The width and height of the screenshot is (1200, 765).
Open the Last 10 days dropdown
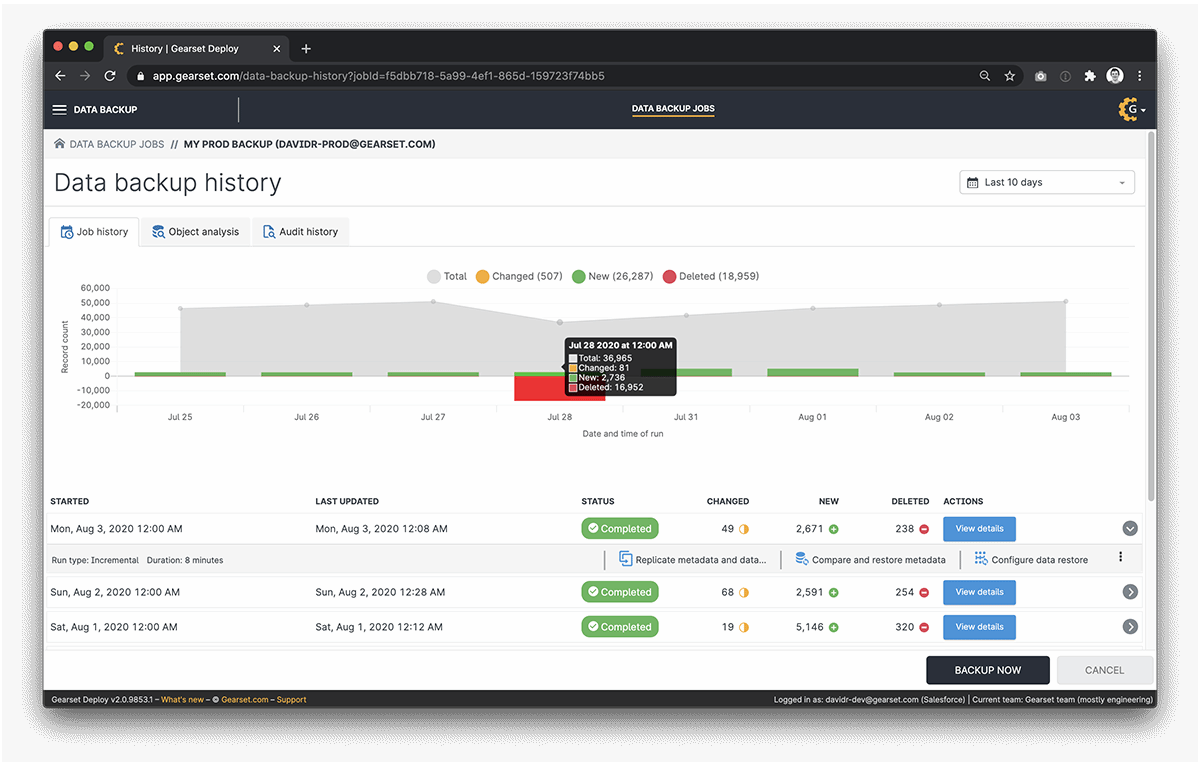coord(1046,182)
